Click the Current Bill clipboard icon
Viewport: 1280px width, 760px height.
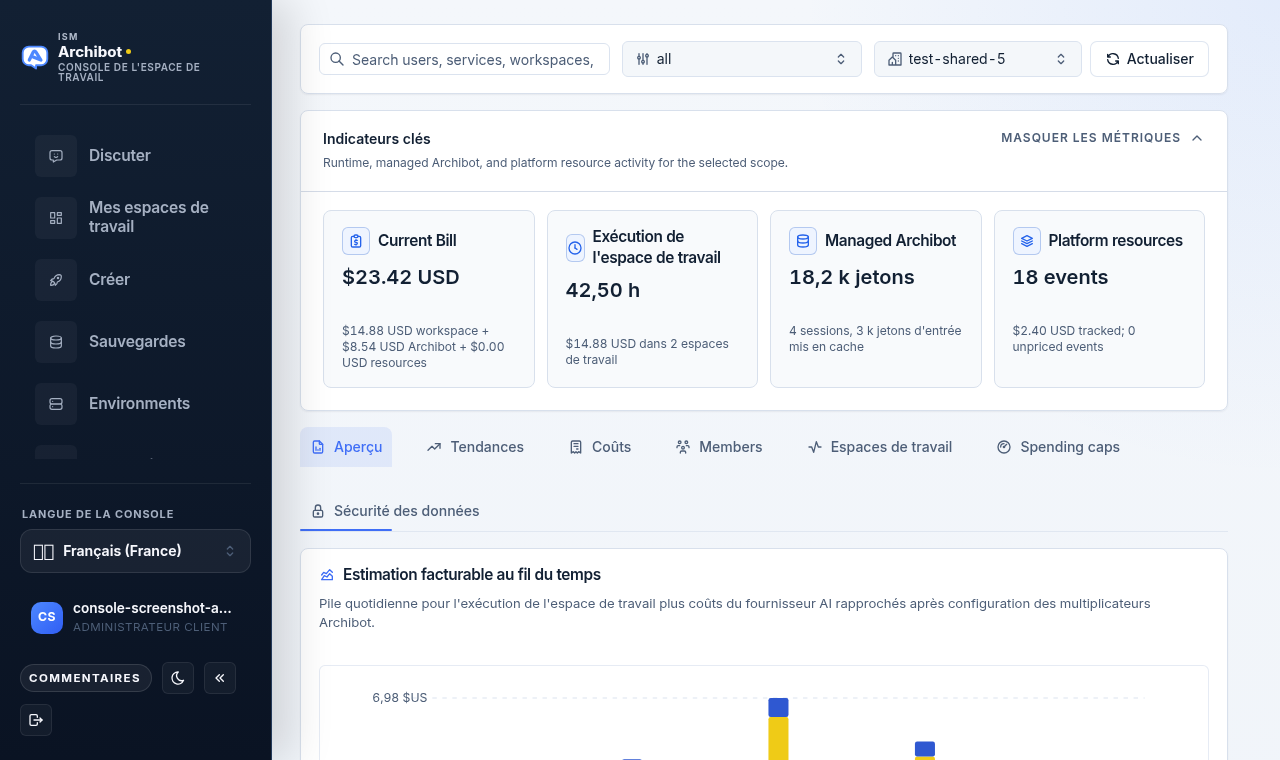[356, 241]
